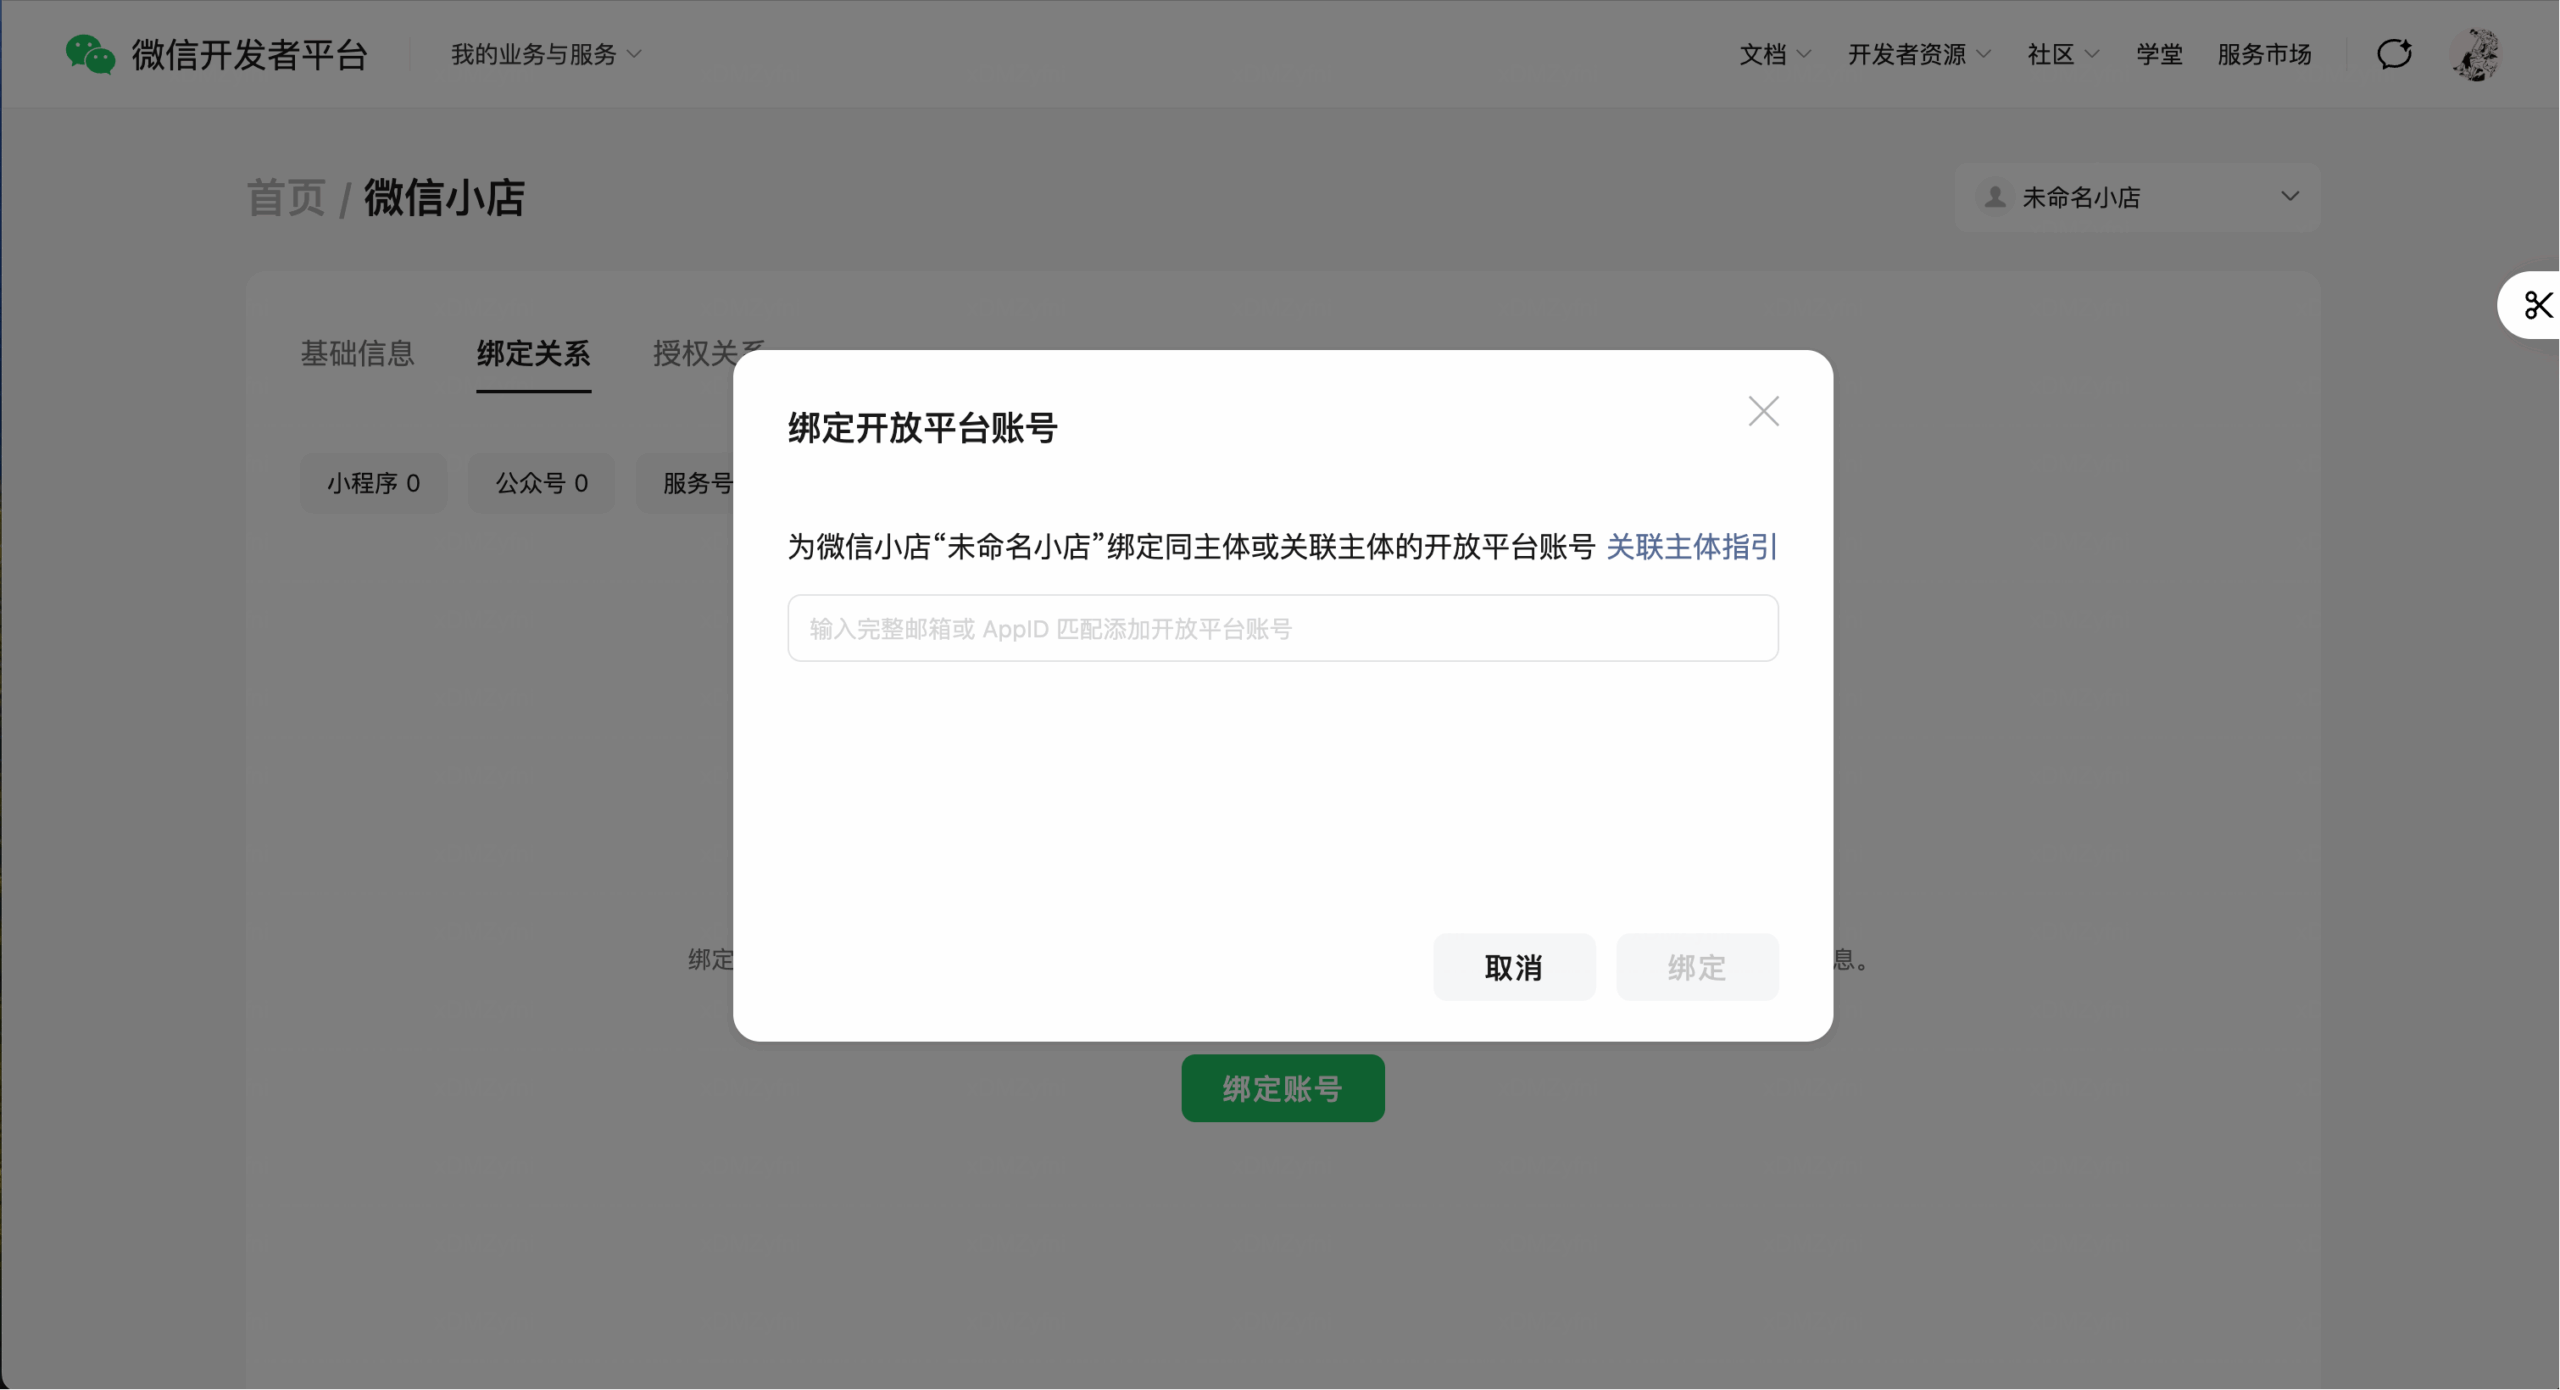This screenshot has height=1390, width=2560.
Task: Select the 绑定关系 tab
Action: click(533, 353)
